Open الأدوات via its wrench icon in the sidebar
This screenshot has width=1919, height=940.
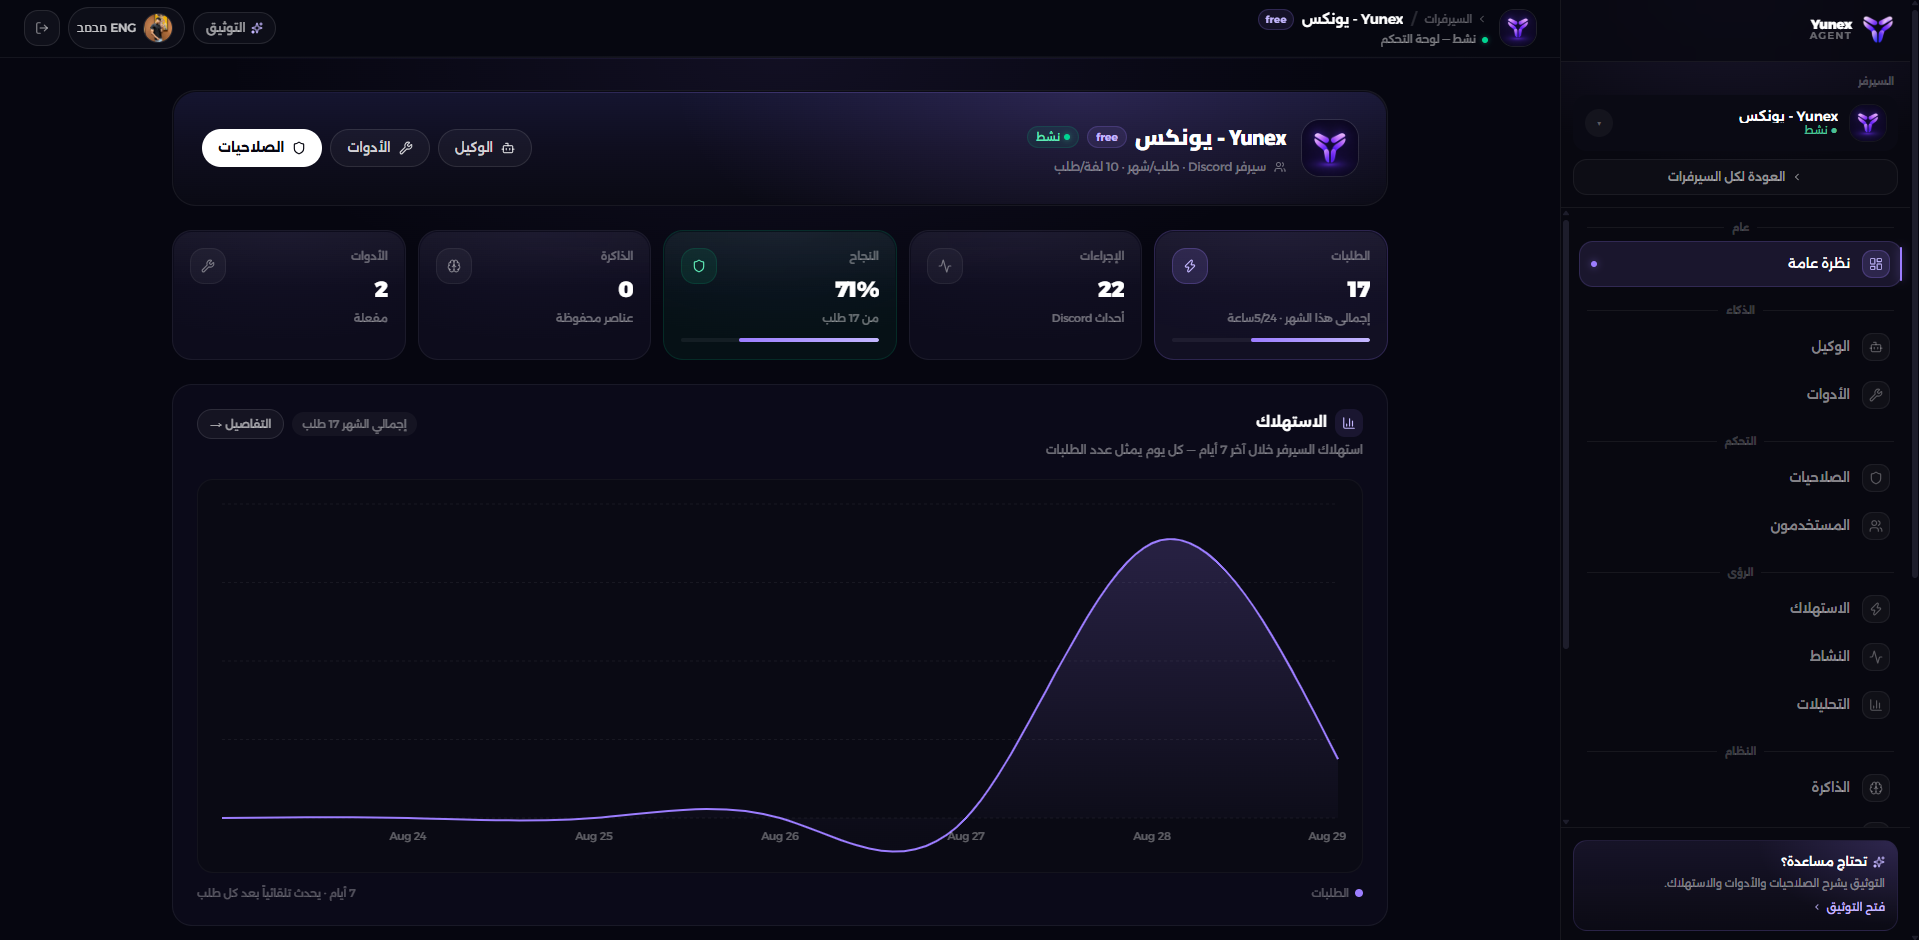[x=1876, y=395]
